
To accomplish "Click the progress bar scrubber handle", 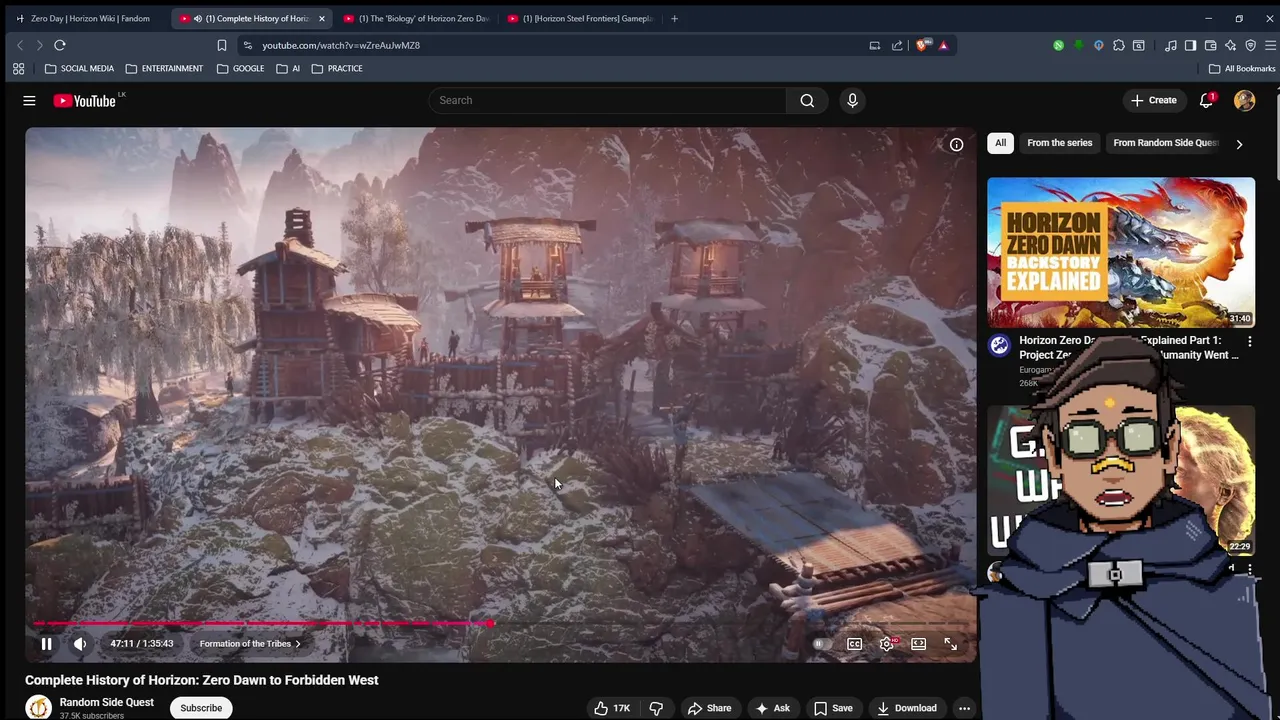I will (490, 623).
